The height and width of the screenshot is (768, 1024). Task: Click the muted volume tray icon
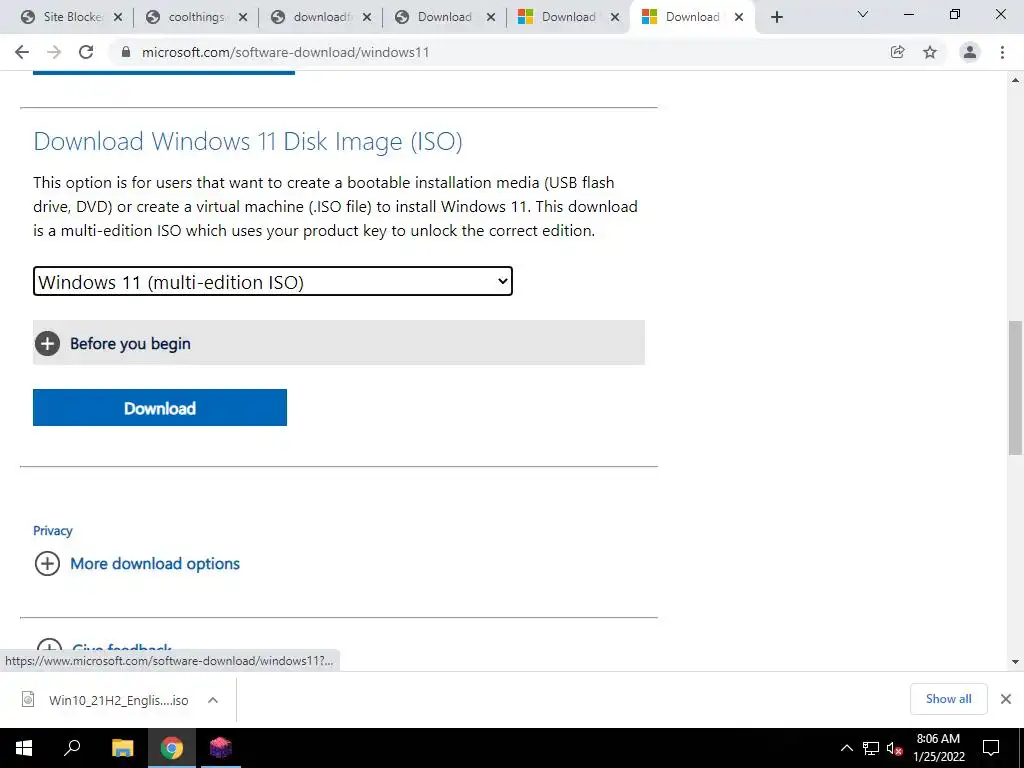click(894, 748)
